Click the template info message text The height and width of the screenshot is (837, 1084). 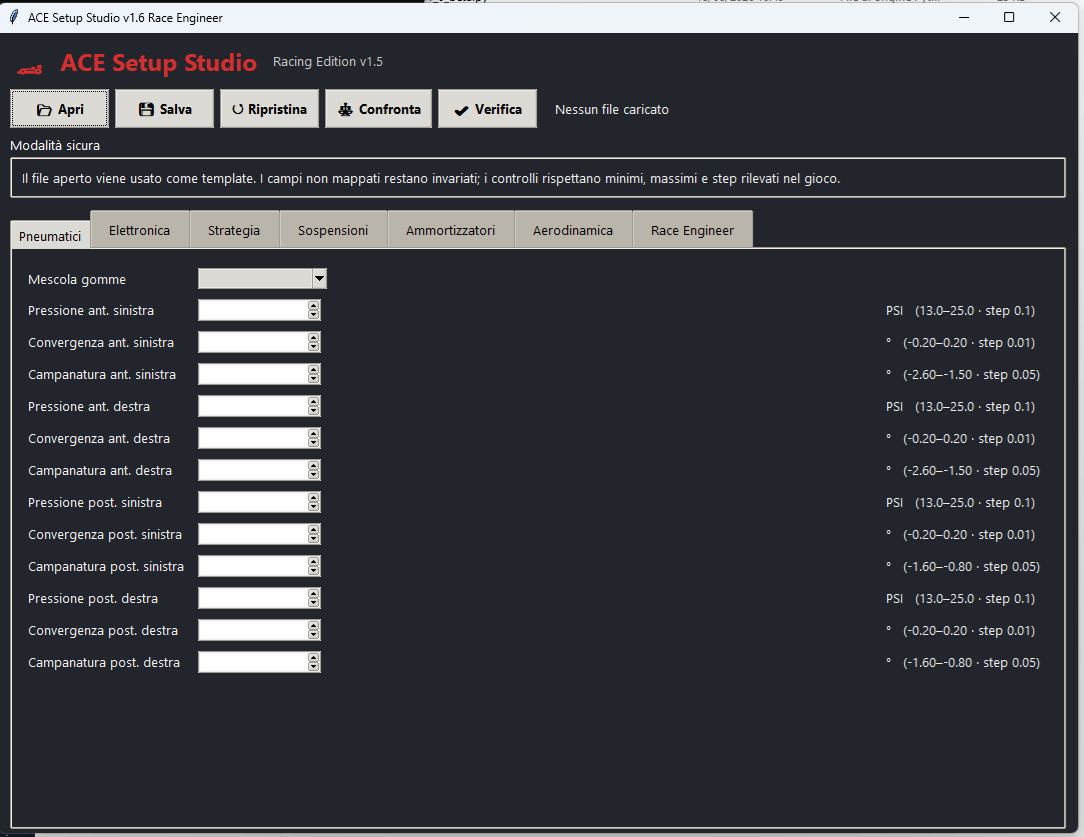(x=431, y=178)
